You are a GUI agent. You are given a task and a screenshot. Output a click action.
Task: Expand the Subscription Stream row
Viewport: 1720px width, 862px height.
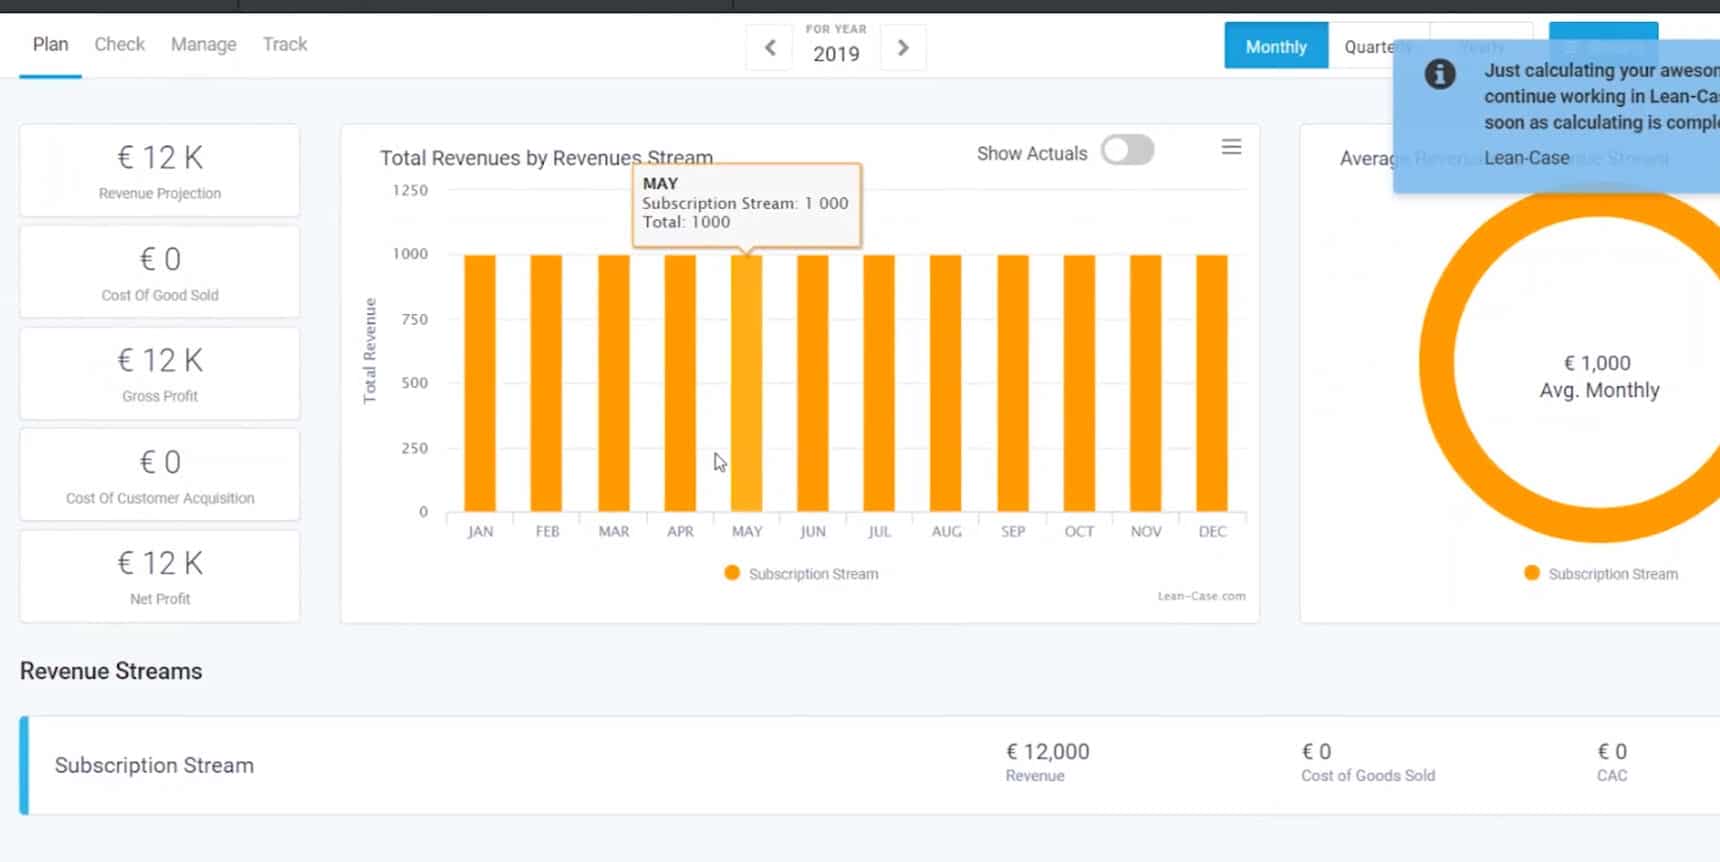[x=154, y=765]
